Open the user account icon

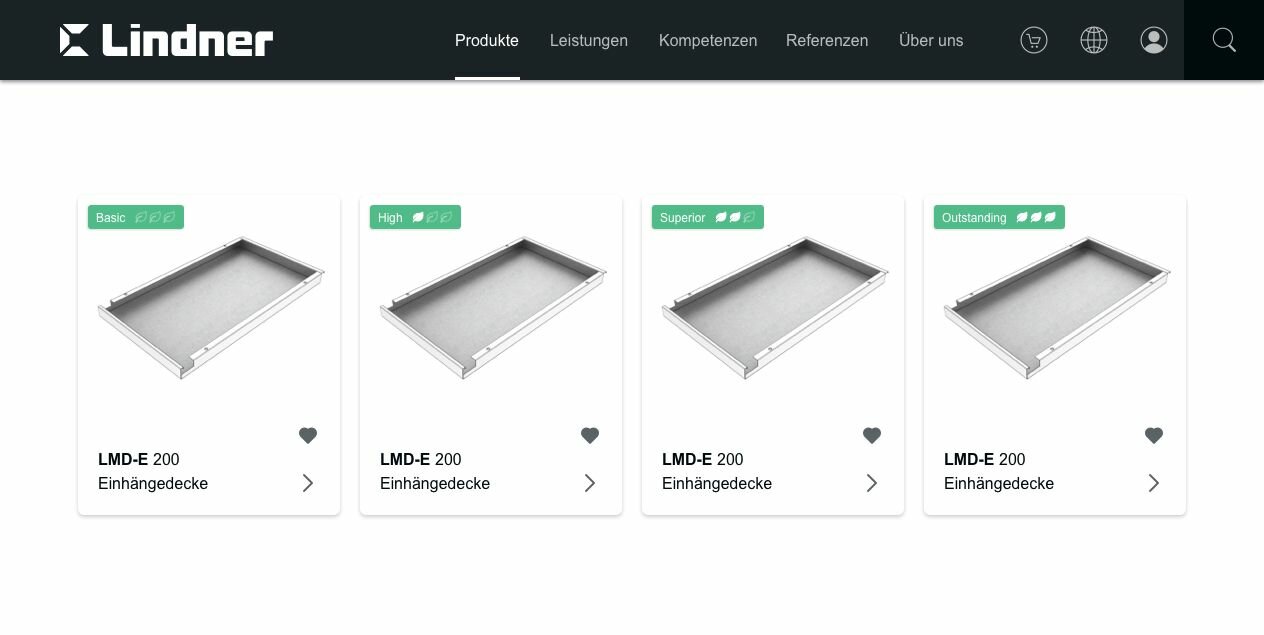tap(1154, 40)
